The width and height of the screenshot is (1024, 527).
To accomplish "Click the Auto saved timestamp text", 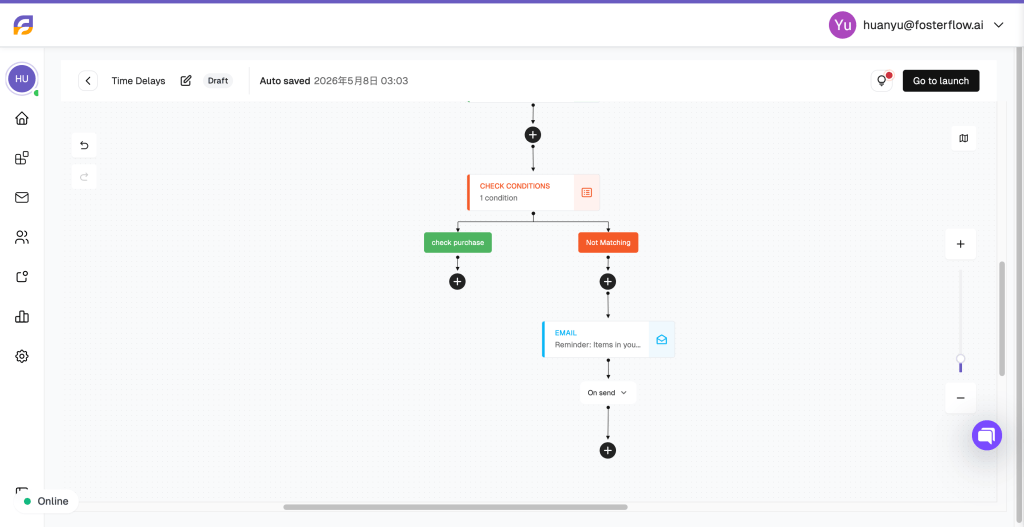I will 334,81.
